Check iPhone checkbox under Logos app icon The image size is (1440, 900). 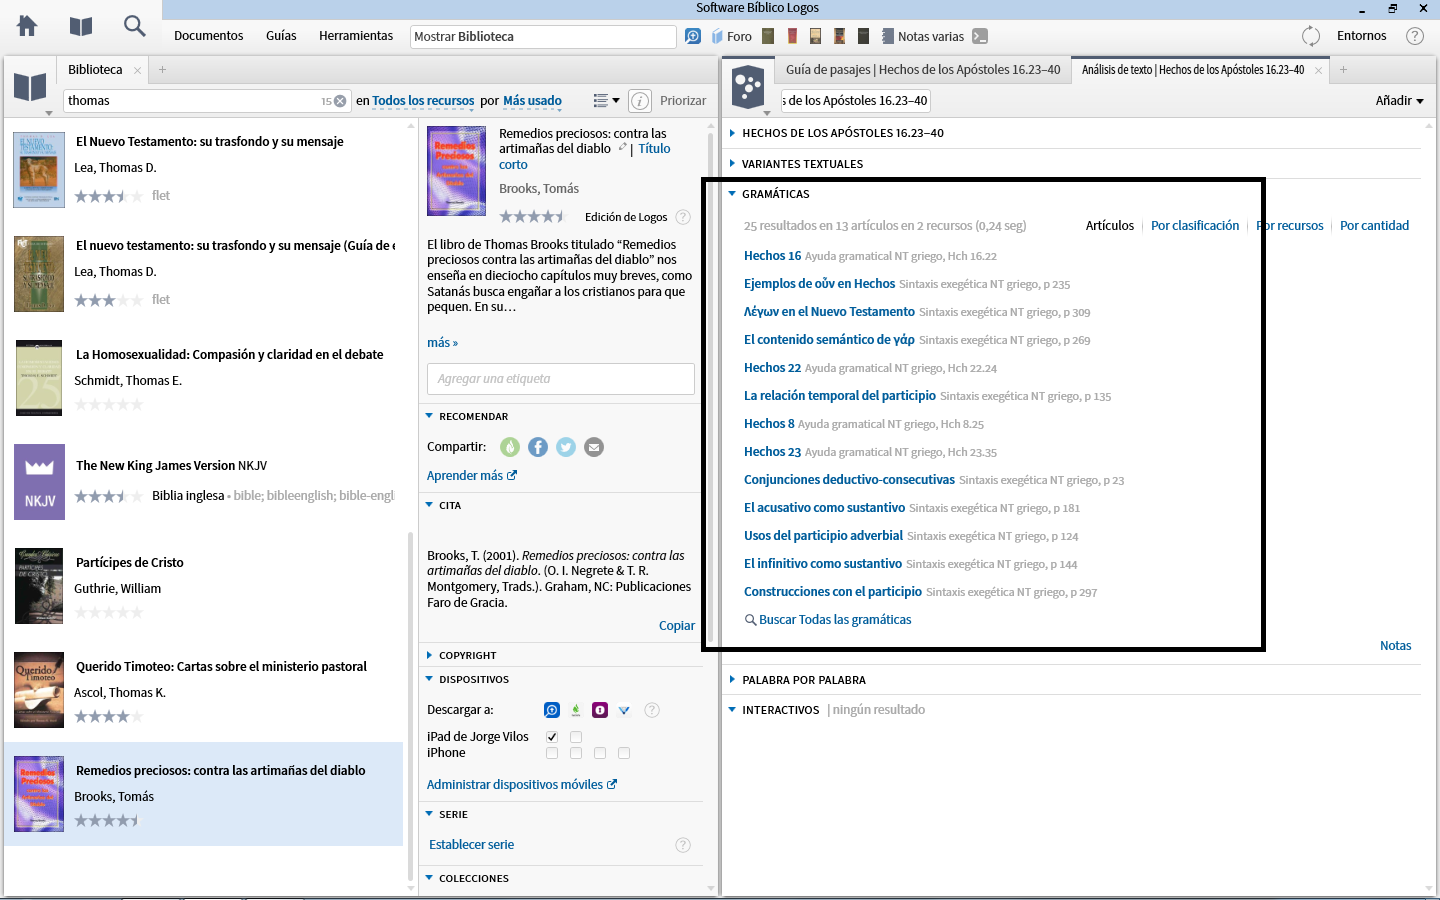coord(552,753)
